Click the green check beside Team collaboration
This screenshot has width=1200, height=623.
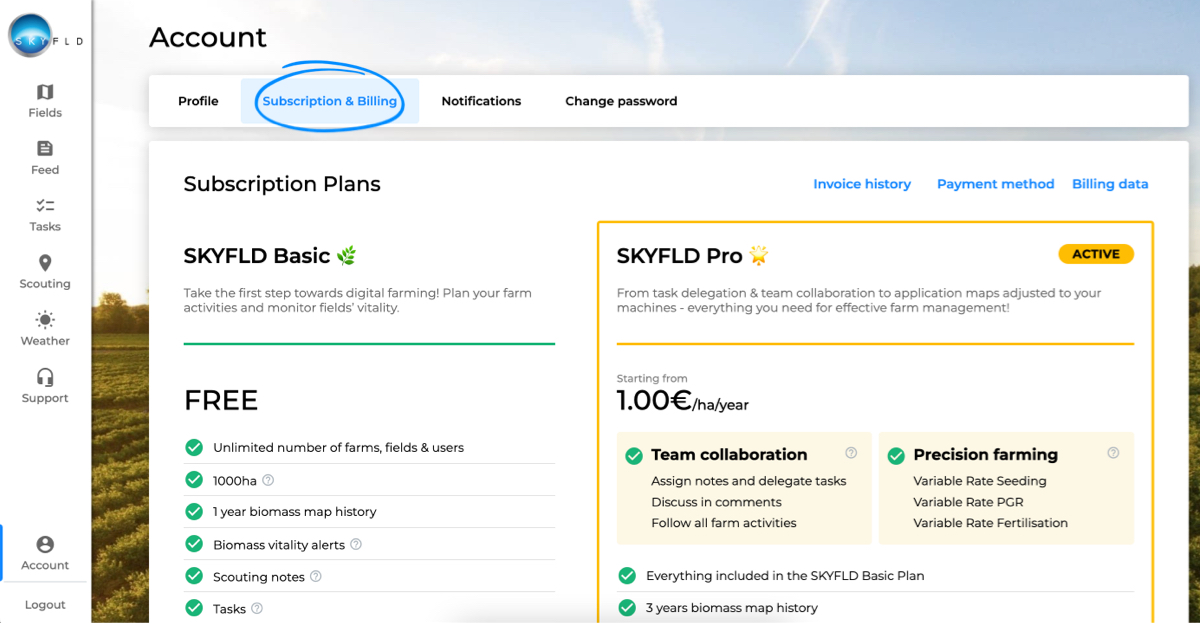click(633, 456)
